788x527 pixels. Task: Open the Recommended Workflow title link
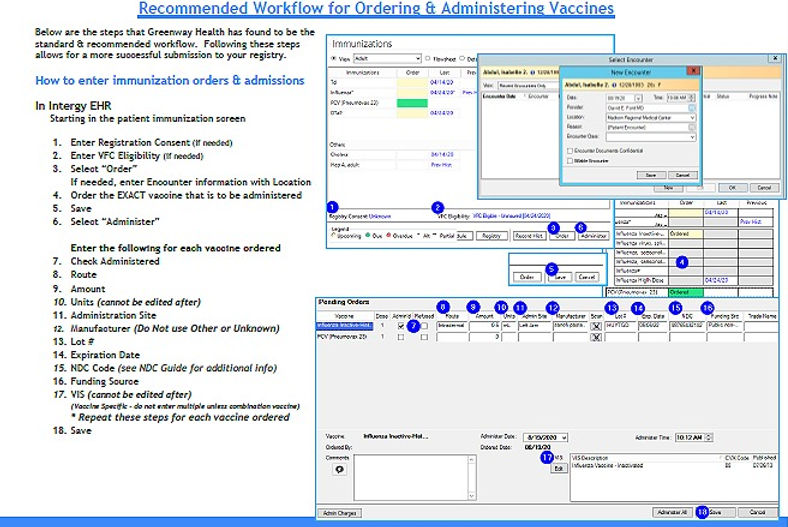376,9
